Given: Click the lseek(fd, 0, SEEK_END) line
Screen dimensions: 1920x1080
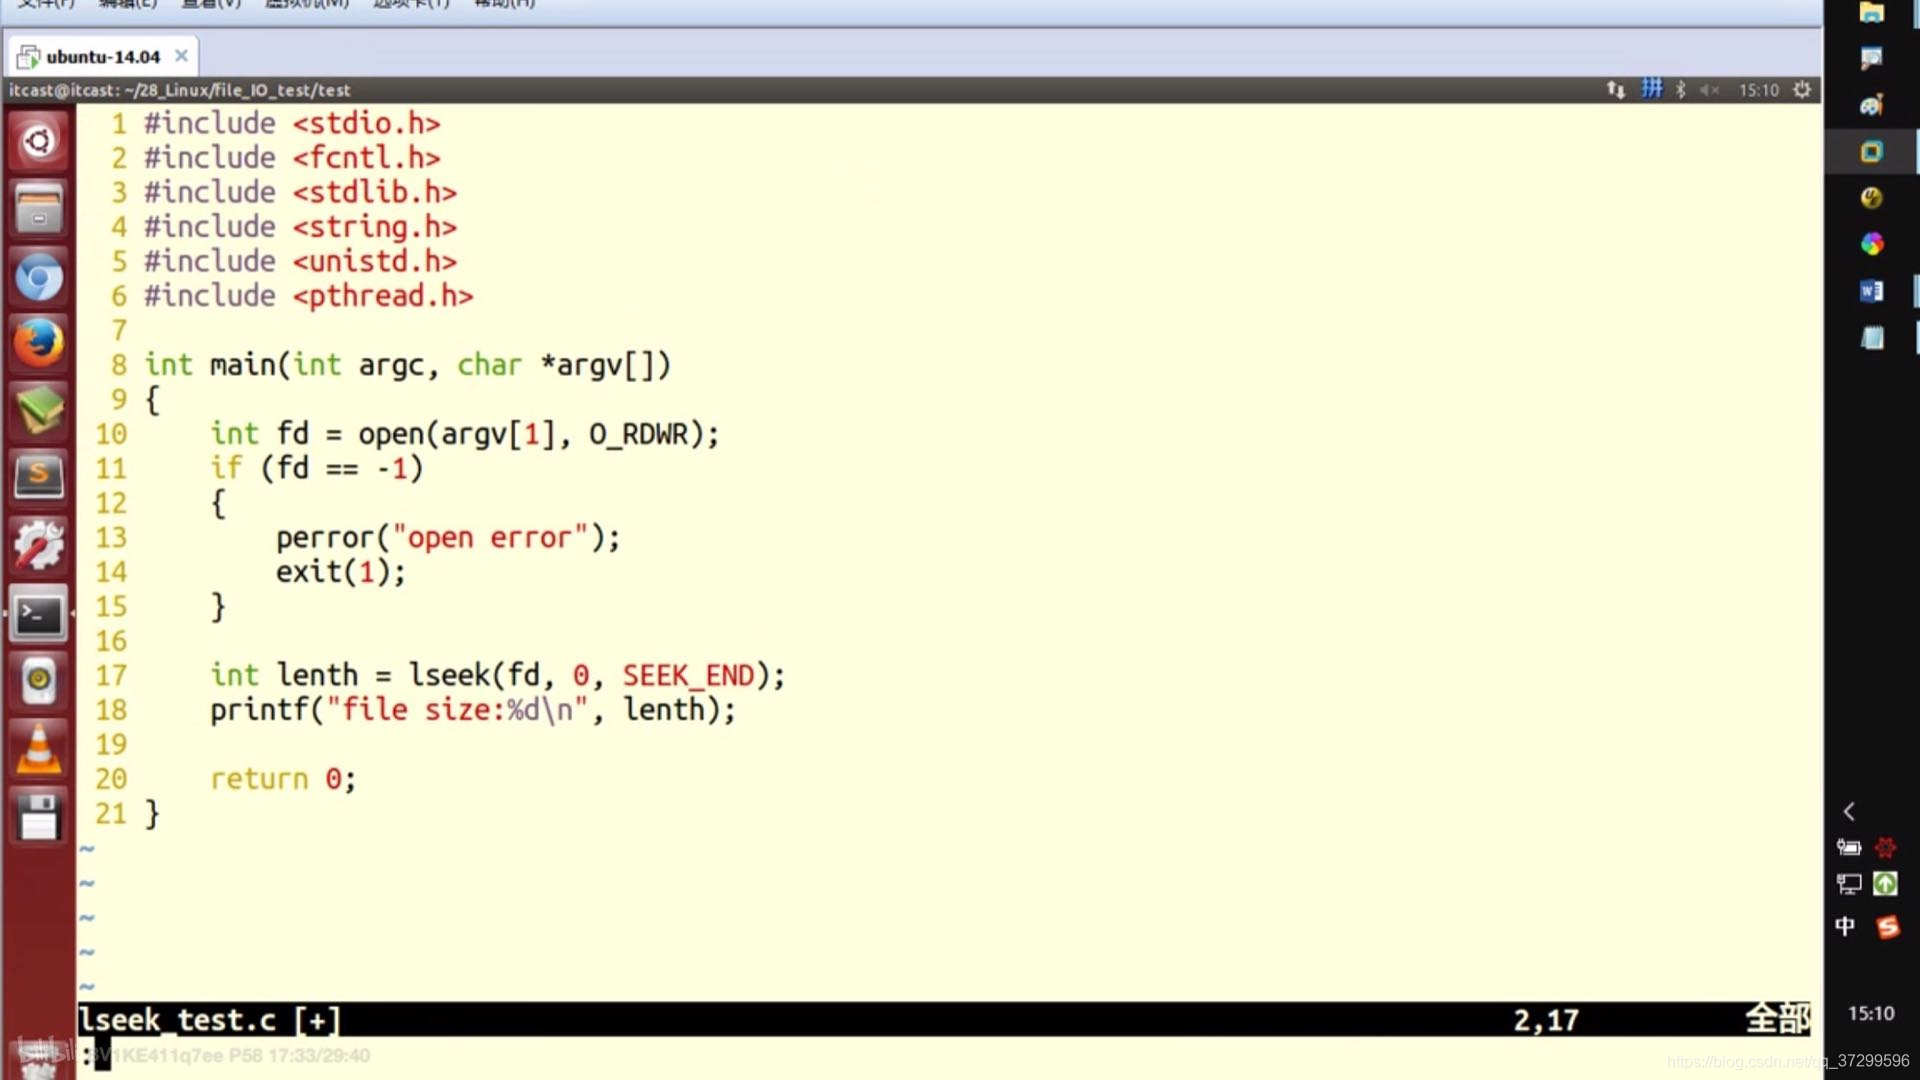Looking at the screenshot, I should click(x=498, y=676).
